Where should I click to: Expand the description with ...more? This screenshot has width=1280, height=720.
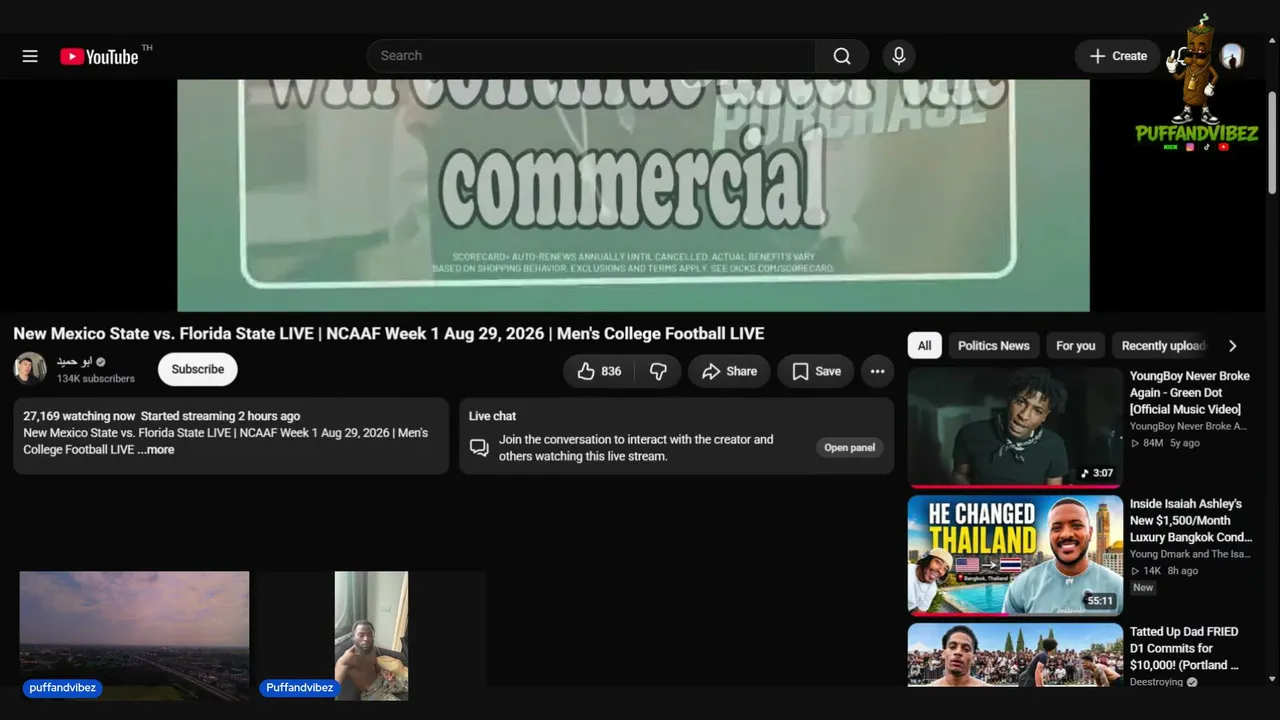tap(156, 450)
